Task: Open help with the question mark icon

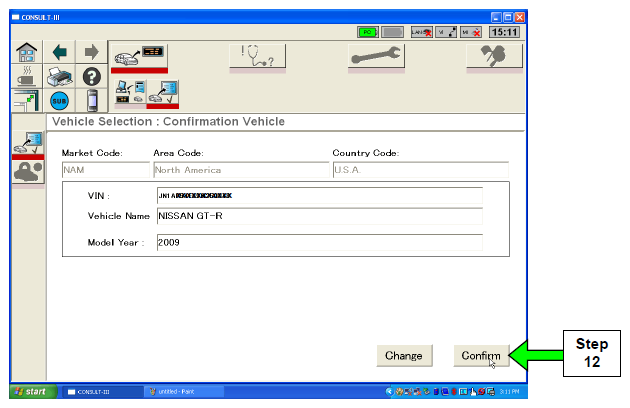Action: [92, 77]
